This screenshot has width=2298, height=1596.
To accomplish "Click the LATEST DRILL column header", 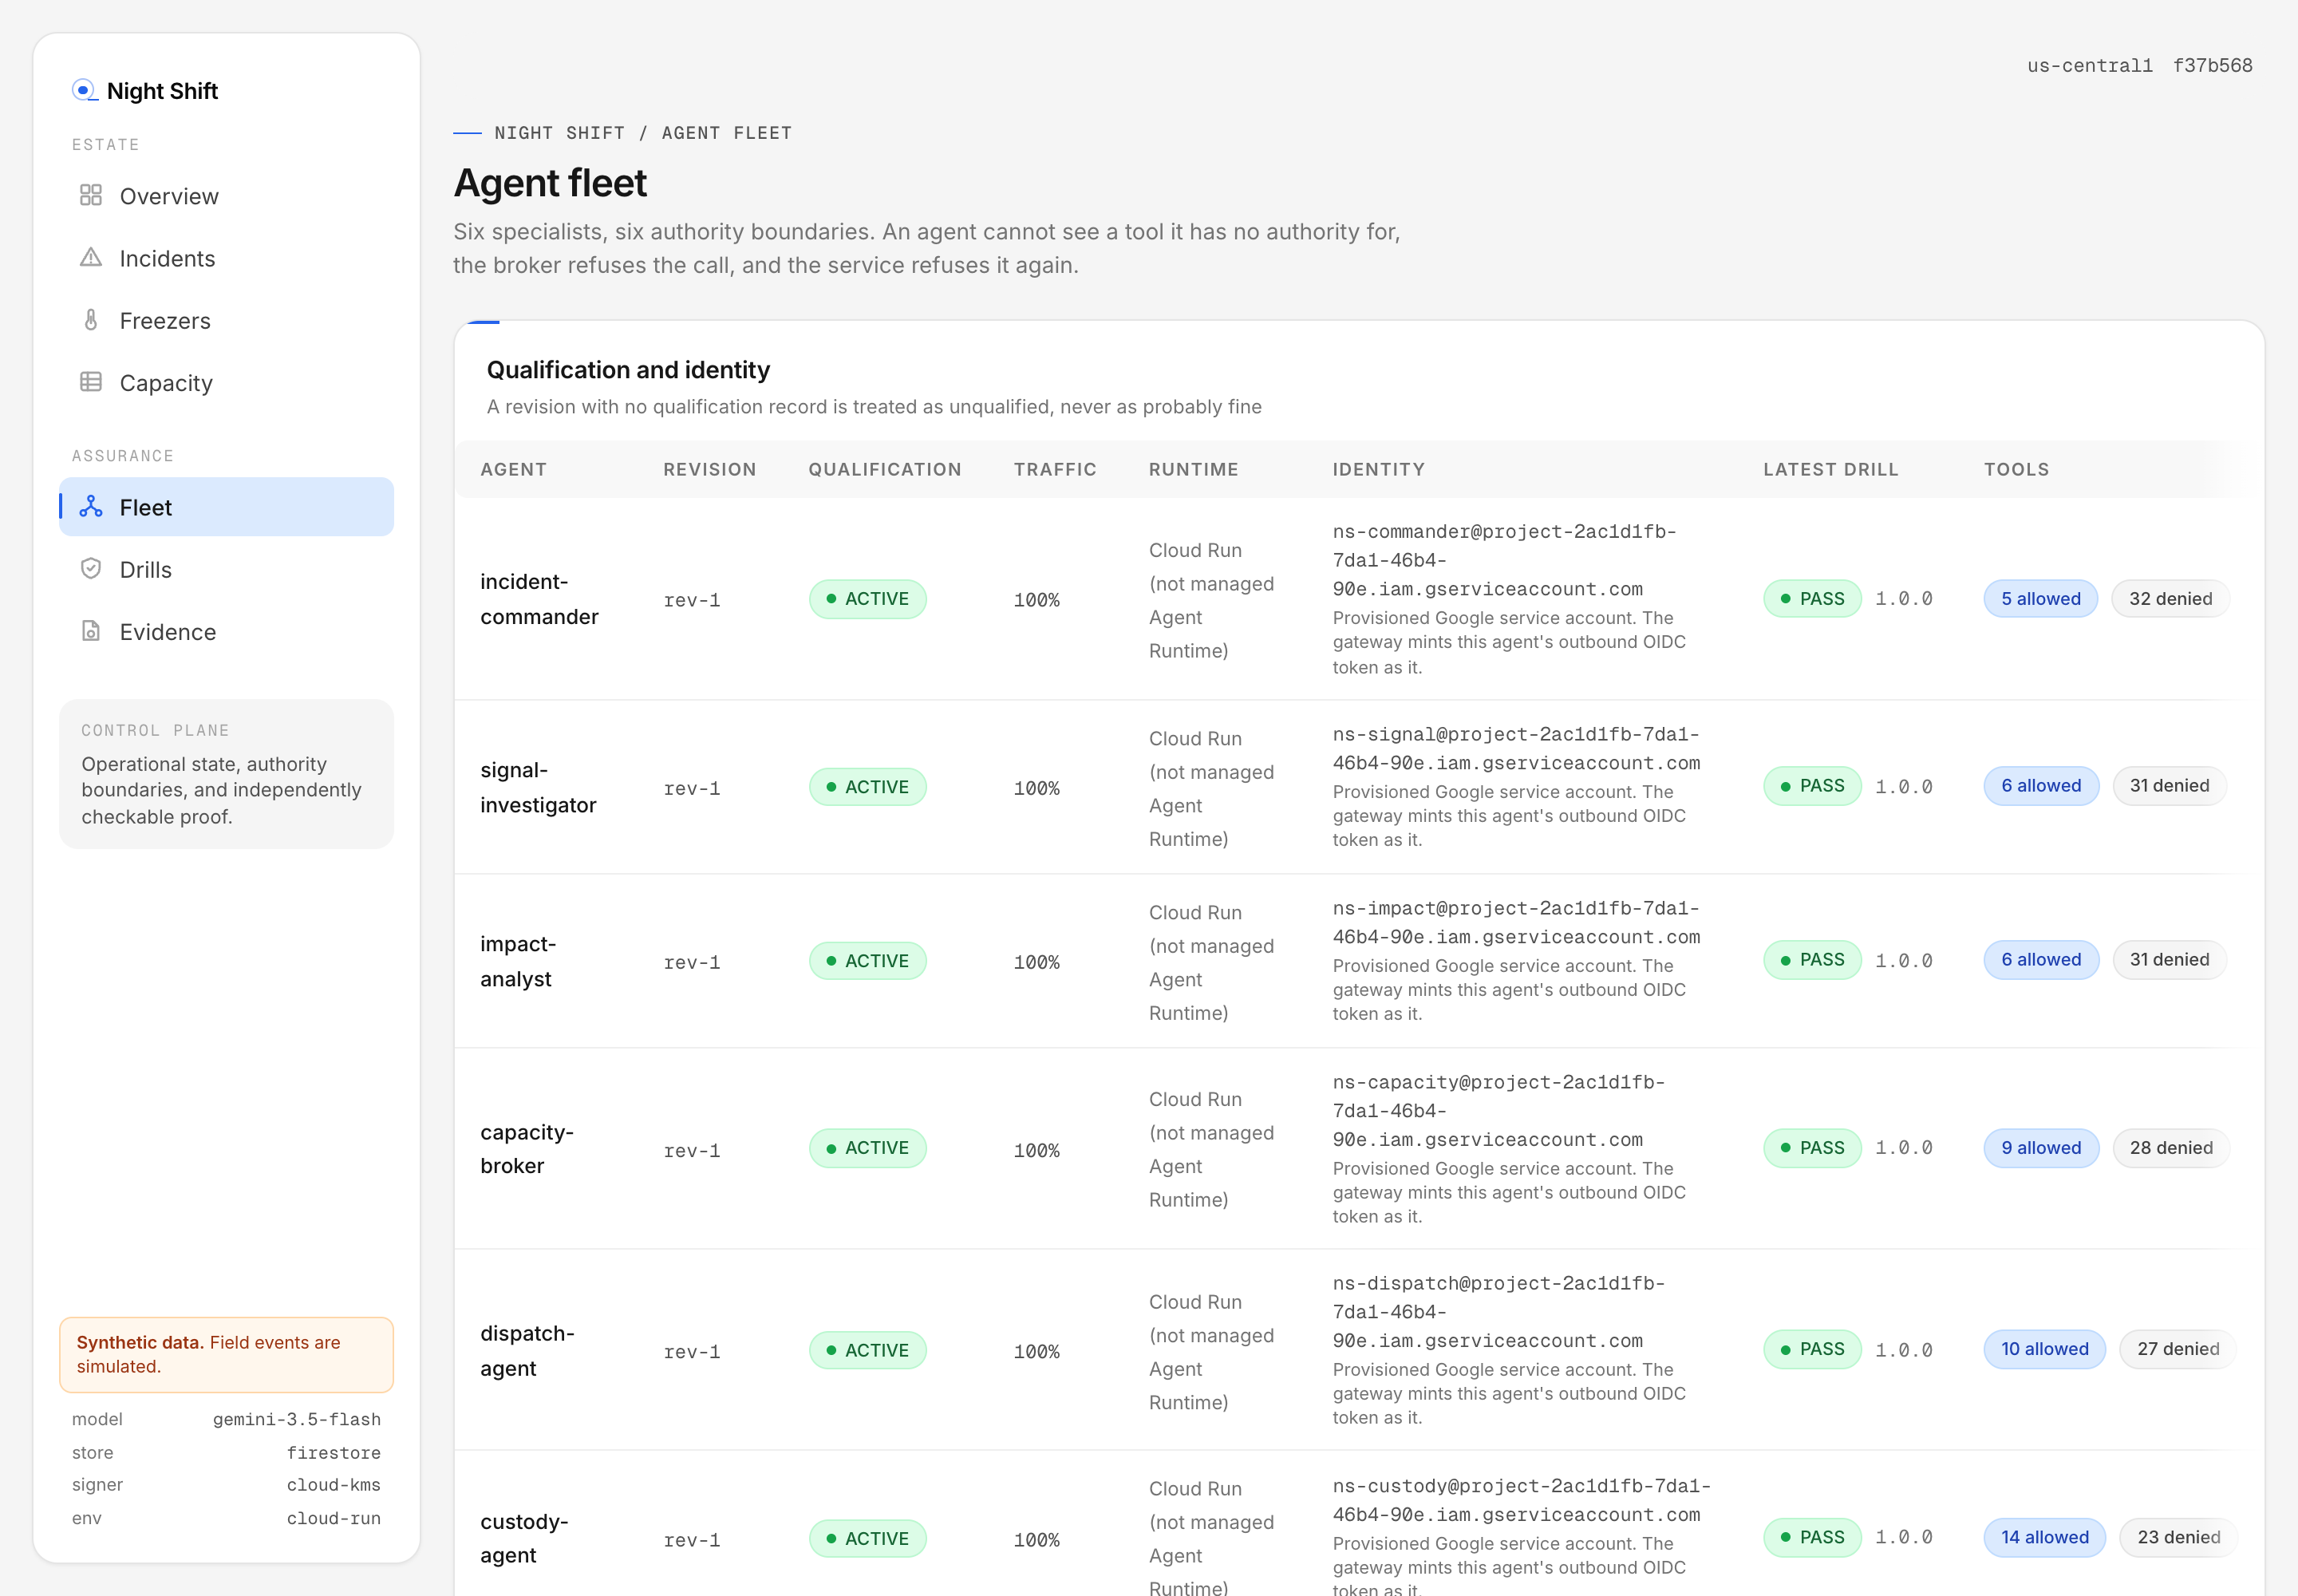I will click(x=1830, y=469).
